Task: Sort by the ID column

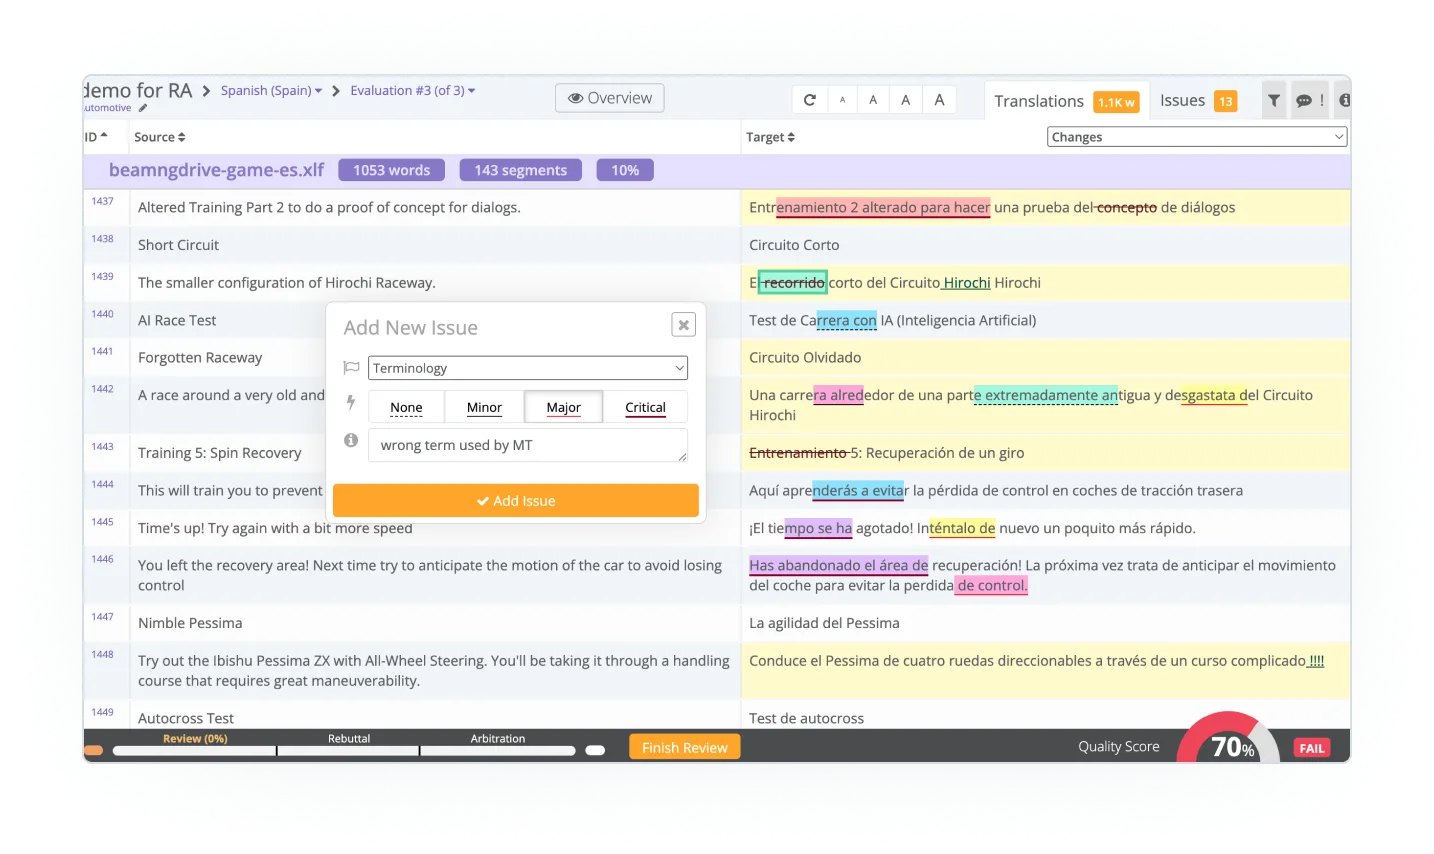Action: coord(96,137)
